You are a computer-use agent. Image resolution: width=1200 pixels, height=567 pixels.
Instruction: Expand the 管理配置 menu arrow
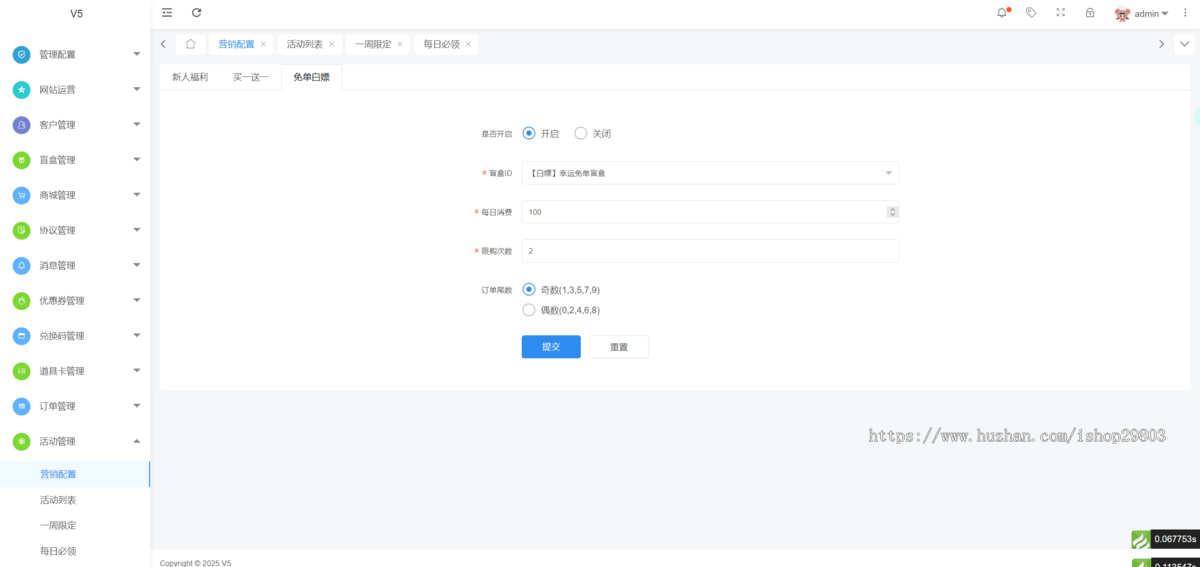point(137,54)
